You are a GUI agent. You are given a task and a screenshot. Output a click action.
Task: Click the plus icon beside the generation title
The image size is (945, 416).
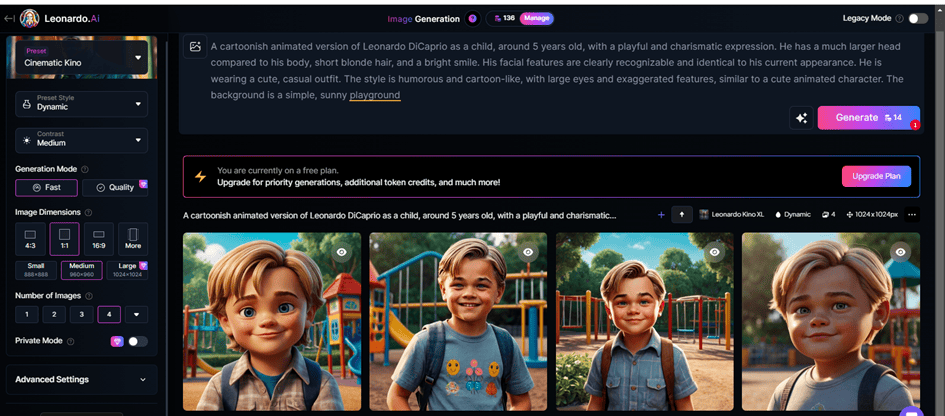(661, 214)
